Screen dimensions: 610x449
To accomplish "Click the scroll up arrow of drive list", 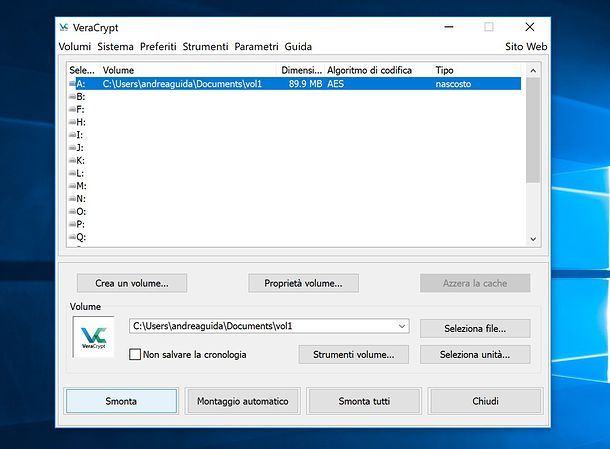I will coord(533,71).
